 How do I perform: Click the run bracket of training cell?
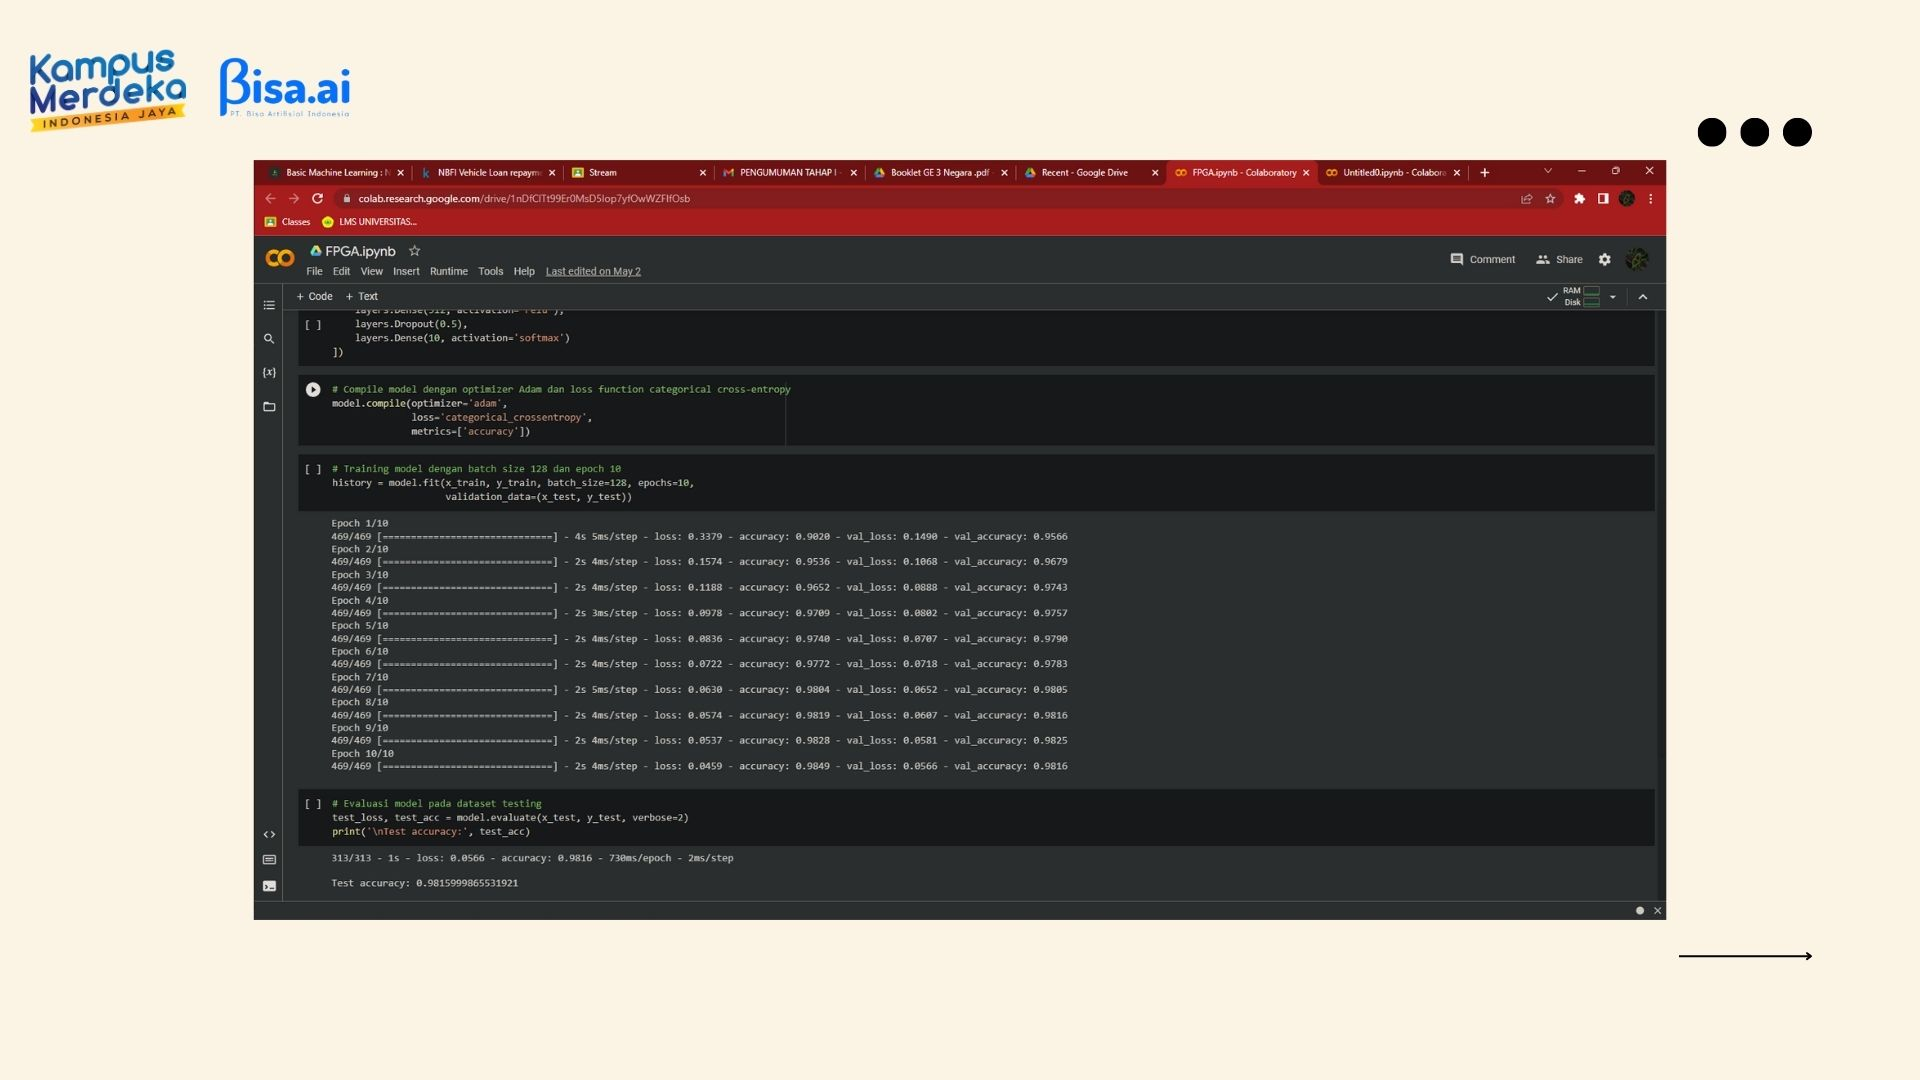[x=313, y=469]
